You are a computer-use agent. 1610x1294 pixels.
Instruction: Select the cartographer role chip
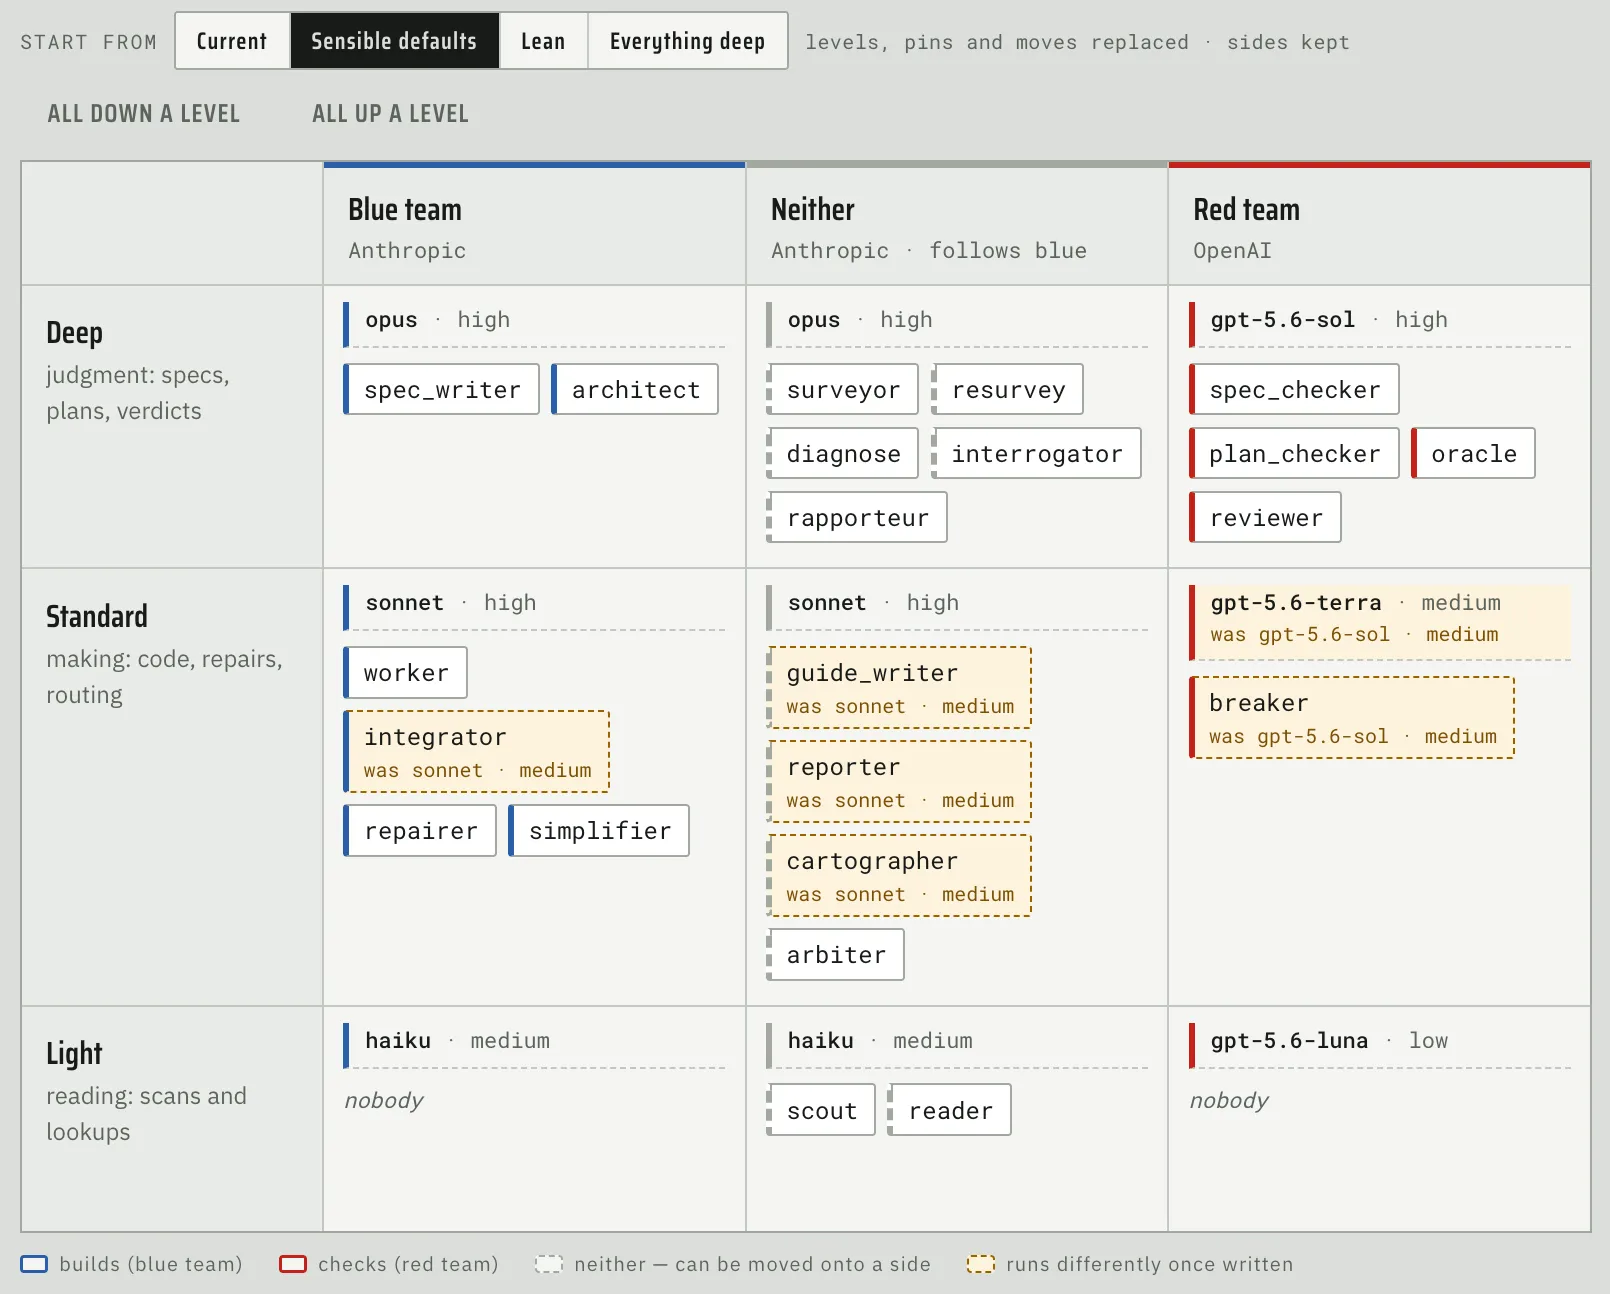(899, 875)
